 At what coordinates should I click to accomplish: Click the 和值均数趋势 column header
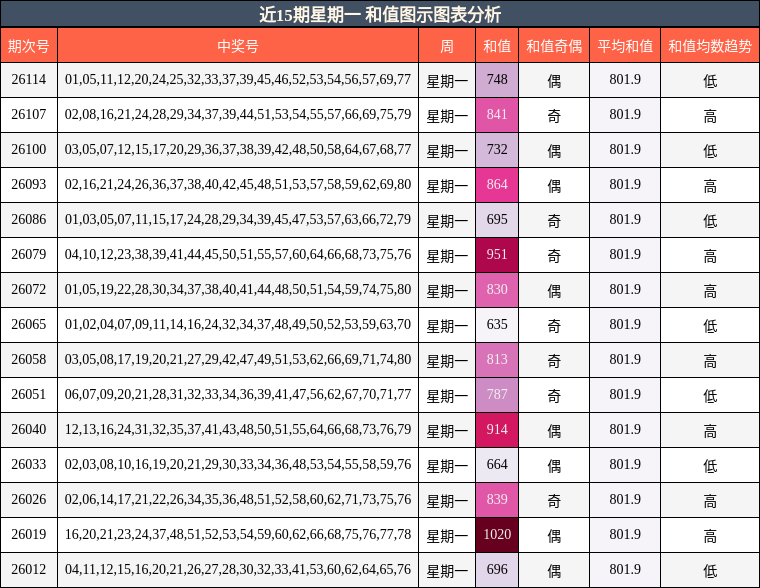[710, 46]
